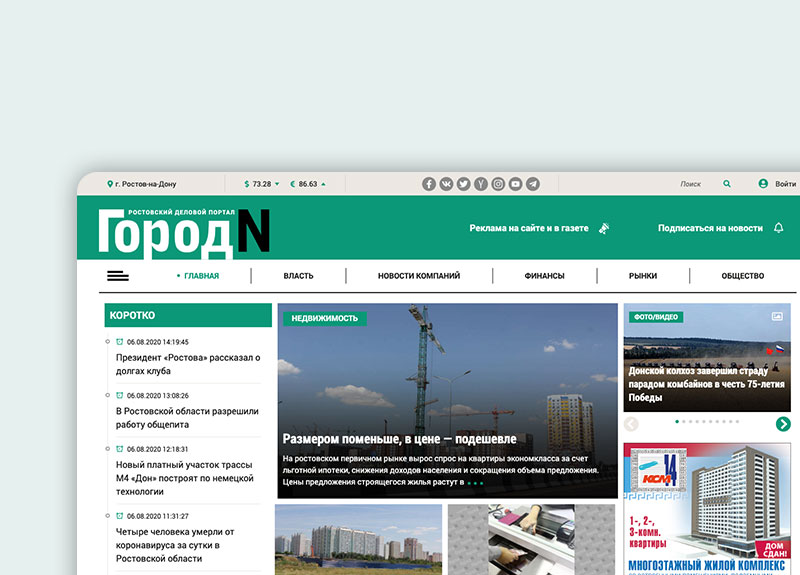Open the Facebook social icon
Image resolution: width=800 pixels, height=575 pixels.
coord(429,184)
